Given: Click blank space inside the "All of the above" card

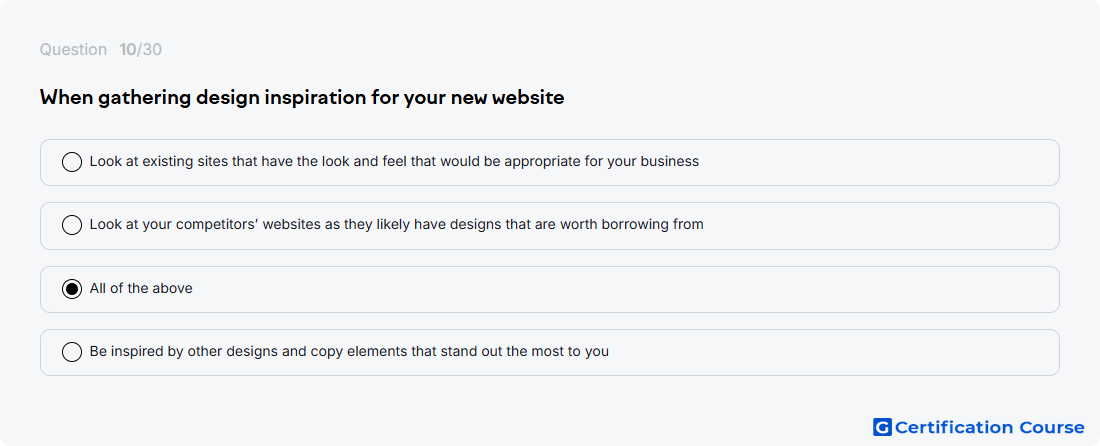Looking at the screenshot, I should [624, 289].
